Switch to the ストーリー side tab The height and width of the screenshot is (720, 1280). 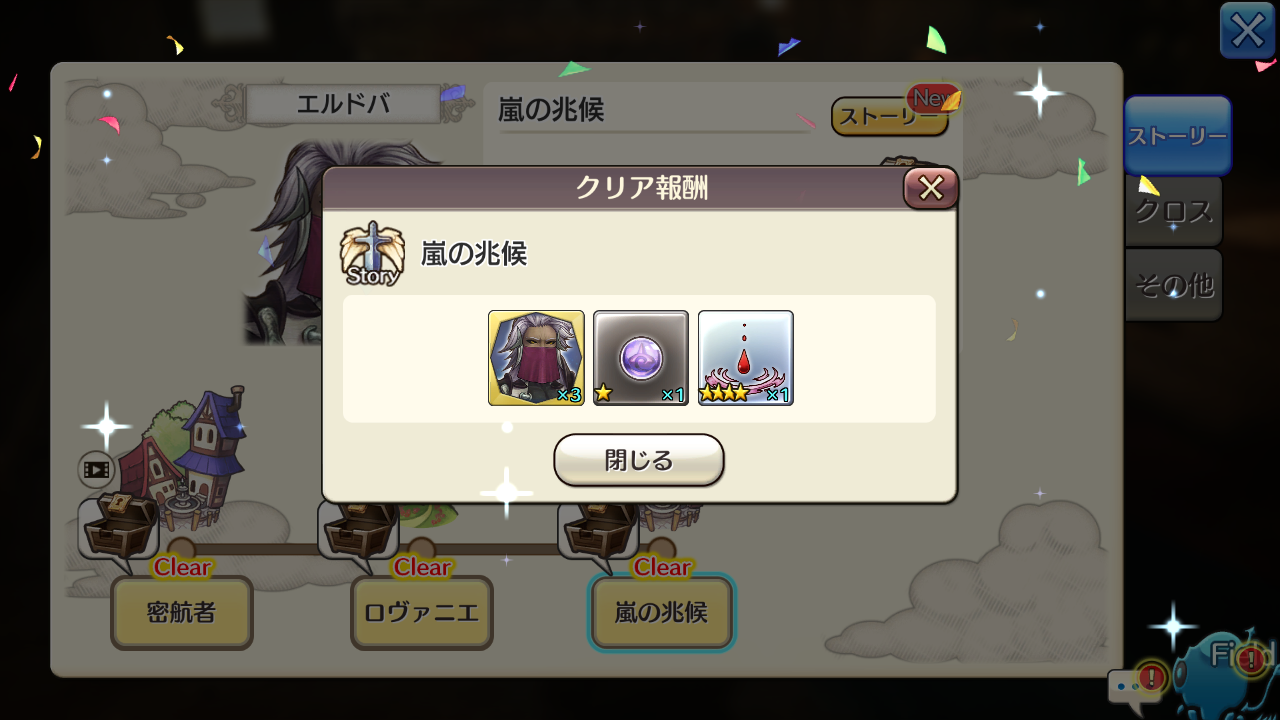pyautogui.click(x=1177, y=136)
